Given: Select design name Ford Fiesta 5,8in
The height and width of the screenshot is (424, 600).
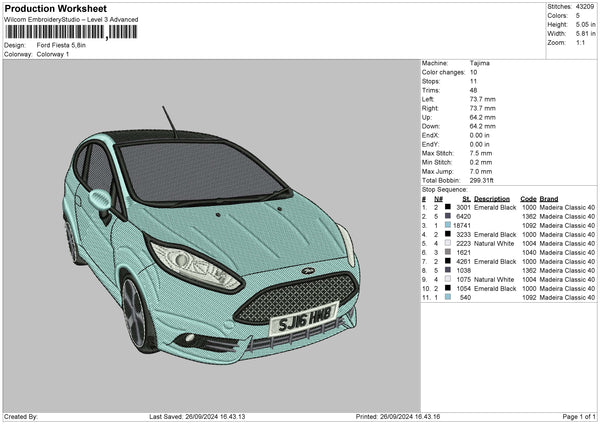Looking at the screenshot, I should click(61, 45).
